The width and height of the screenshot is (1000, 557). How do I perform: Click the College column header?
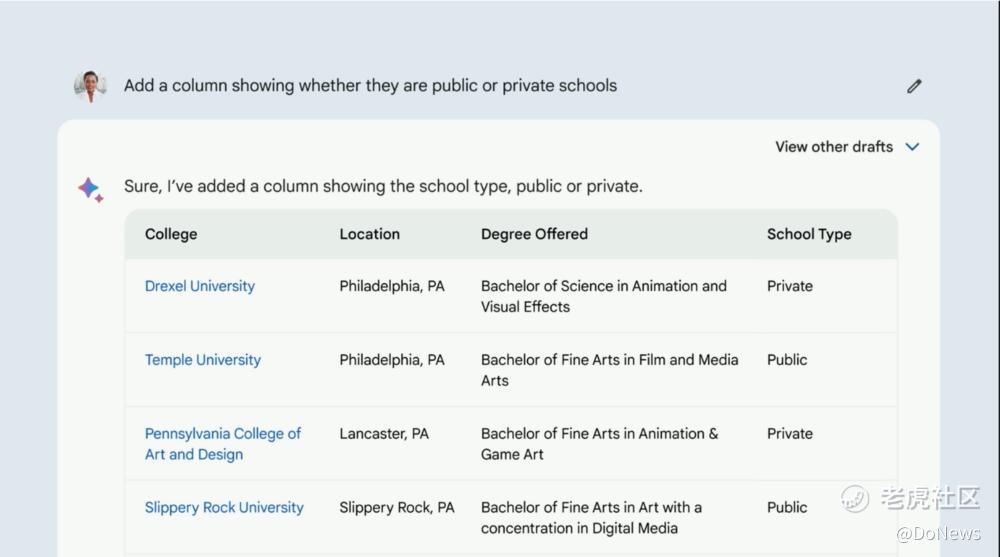(x=171, y=234)
